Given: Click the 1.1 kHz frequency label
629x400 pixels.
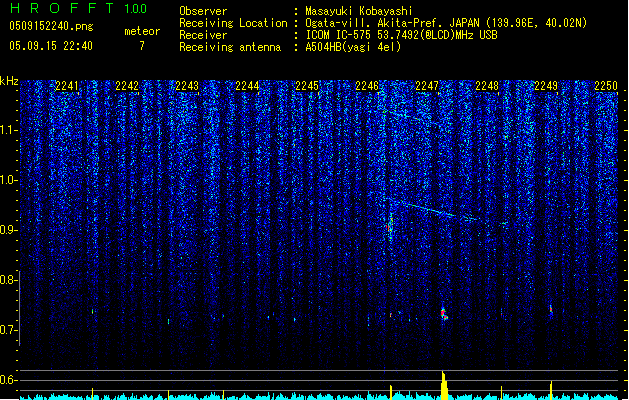Looking at the screenshot, I should [x=9, y=130].
